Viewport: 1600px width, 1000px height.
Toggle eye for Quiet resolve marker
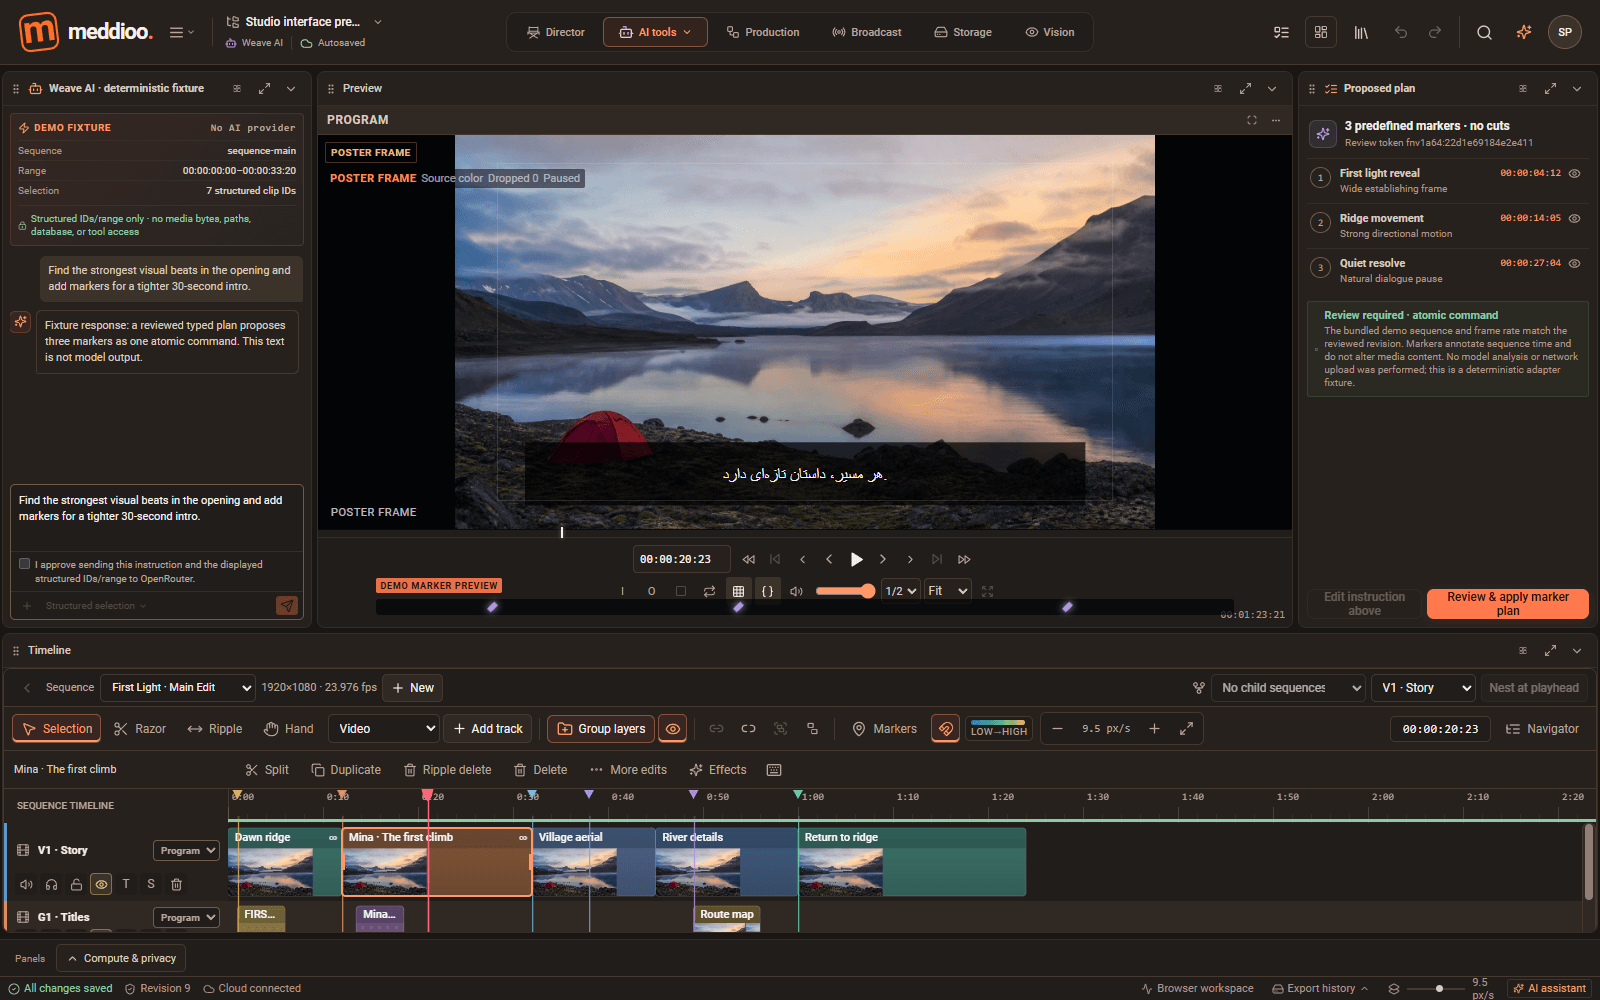(x=1574, y=263)
